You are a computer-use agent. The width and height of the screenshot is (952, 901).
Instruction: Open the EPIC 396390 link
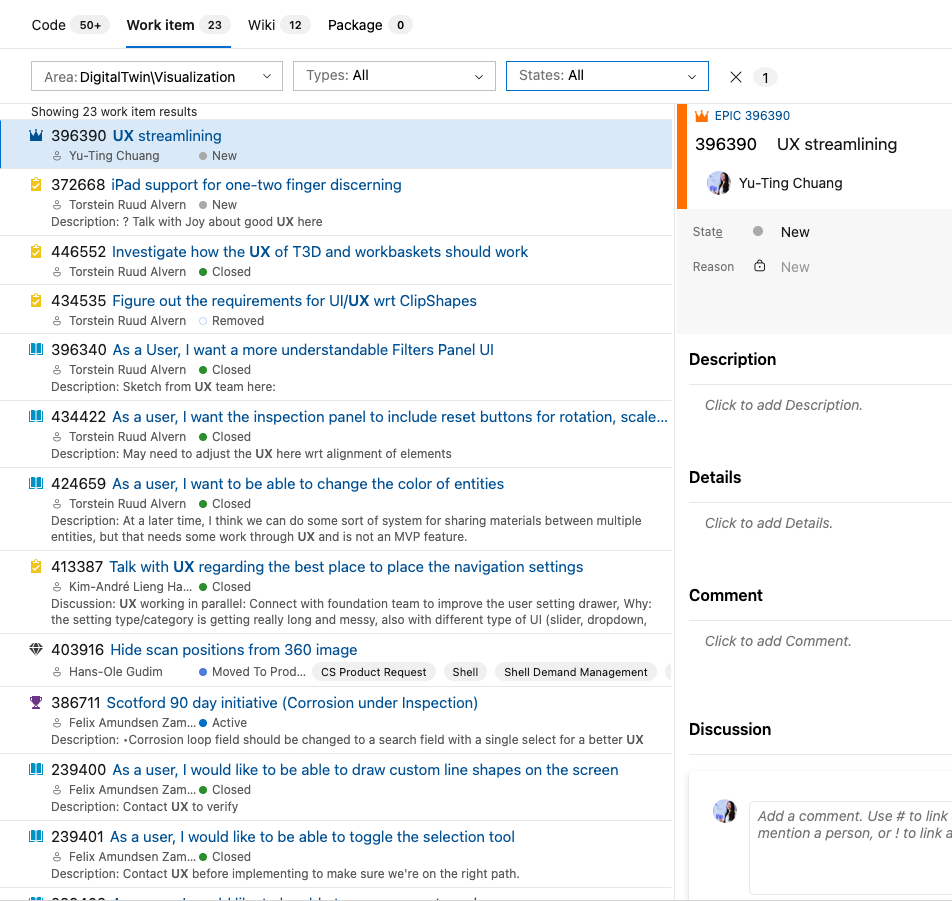pos(752,116)
